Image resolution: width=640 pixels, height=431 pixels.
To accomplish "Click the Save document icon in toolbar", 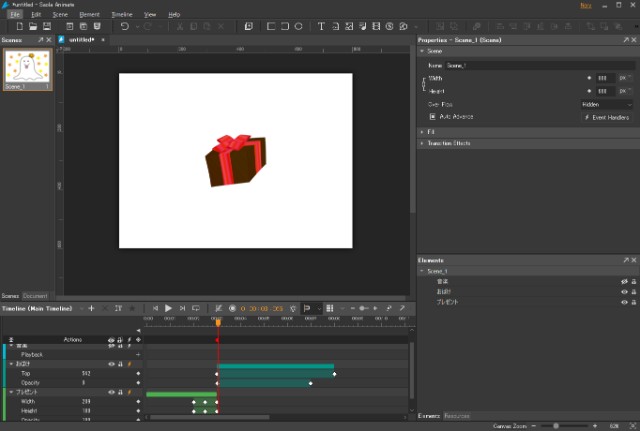I will [47, 26].
